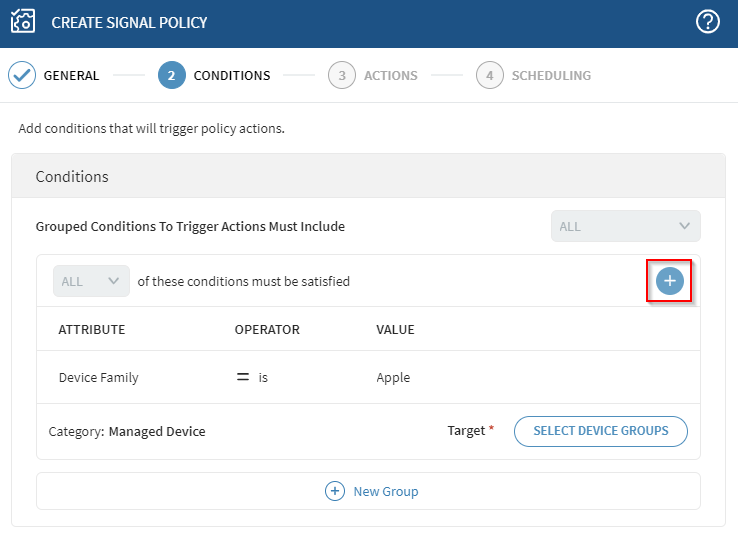Click the Apple value cell
Viewport: 738px width, 535px height.
point(393,377)
